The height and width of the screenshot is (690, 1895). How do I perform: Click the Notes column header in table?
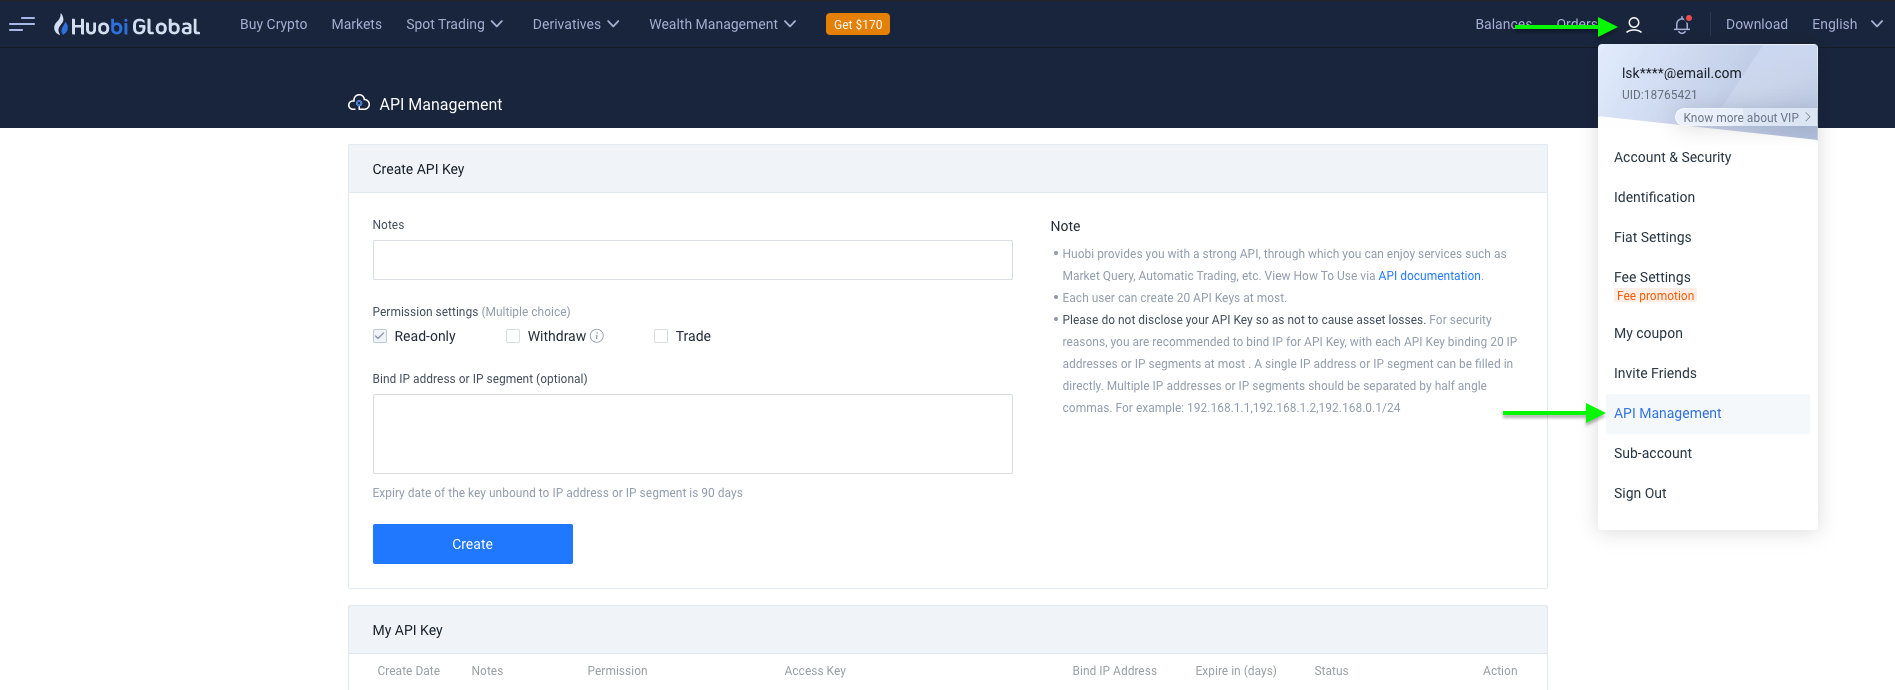(x=487, y=671)
